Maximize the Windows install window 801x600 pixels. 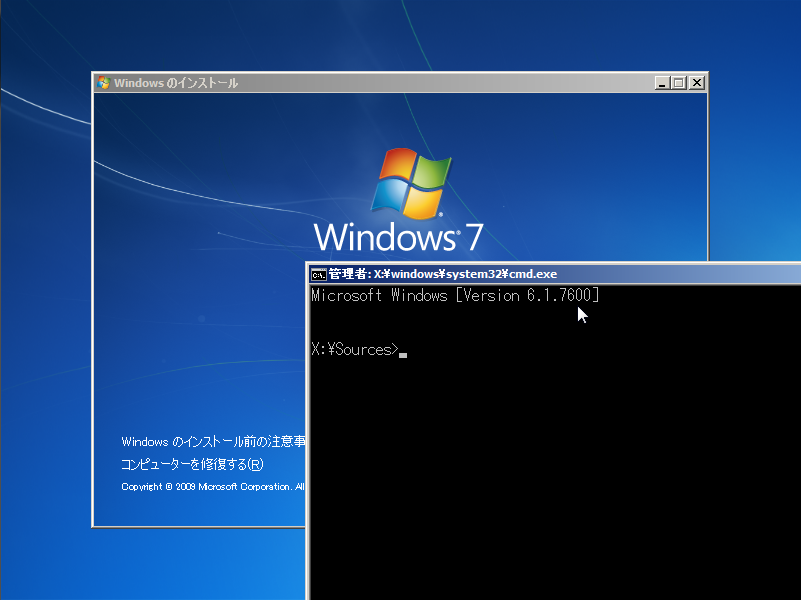[679, 83]
